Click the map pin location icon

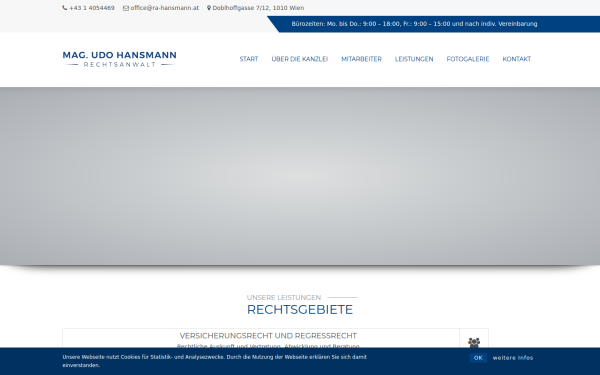pos(209,8)
